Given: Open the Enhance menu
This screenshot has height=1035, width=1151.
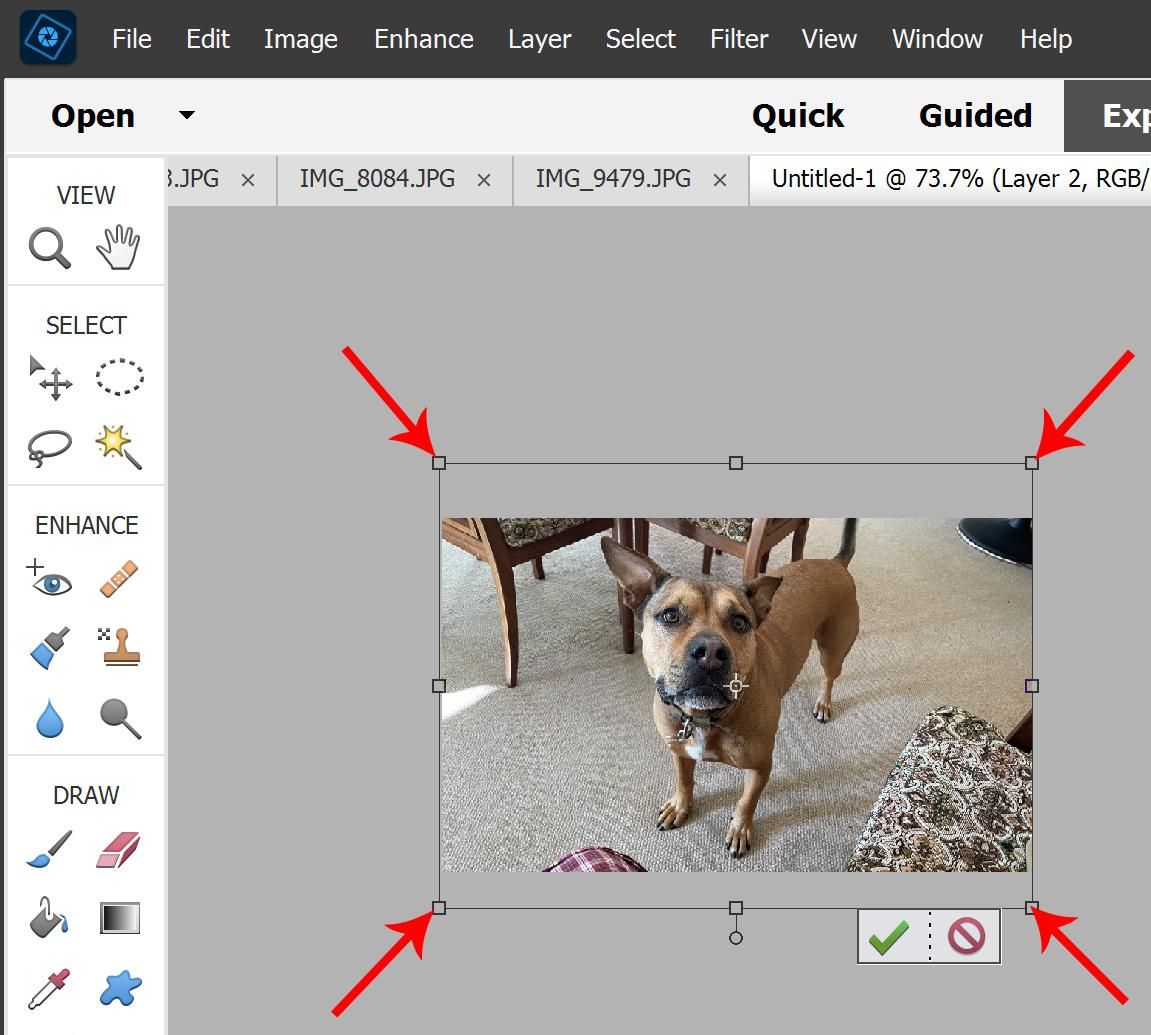Looking at the screenshot, I should [x=423, y=39].
